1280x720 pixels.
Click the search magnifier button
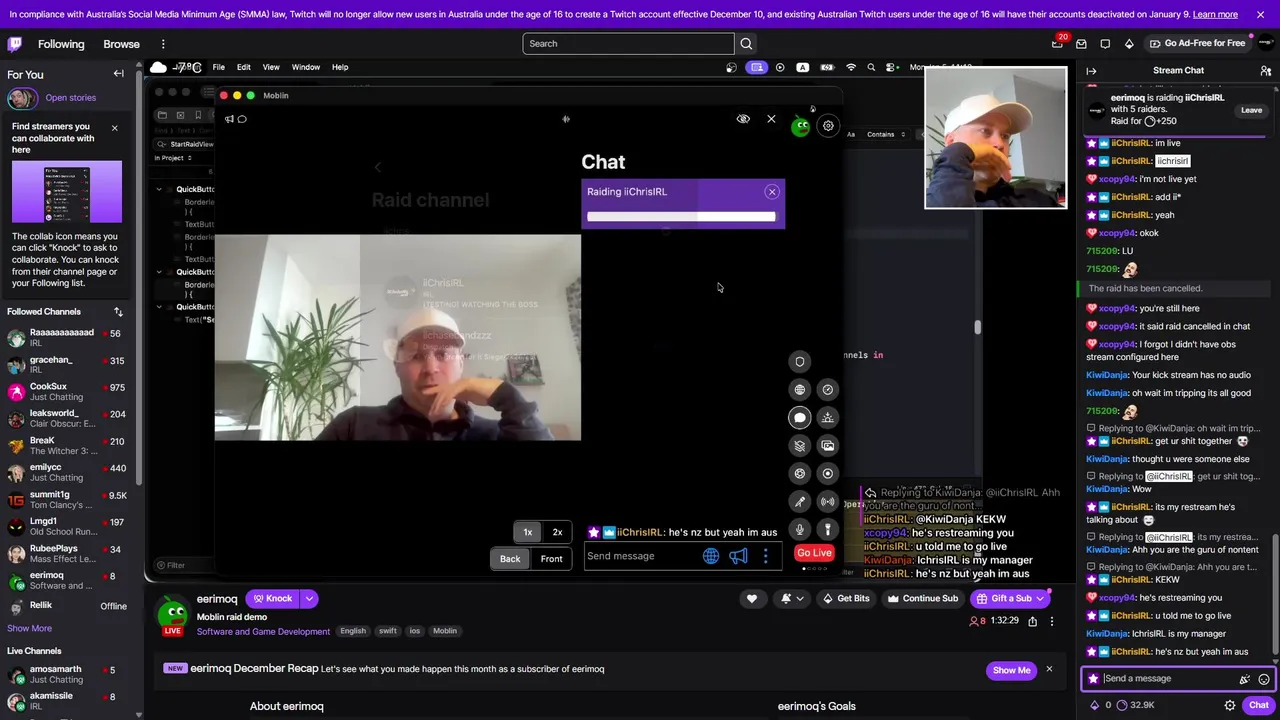pyautogui.click(x=746, y=44)
